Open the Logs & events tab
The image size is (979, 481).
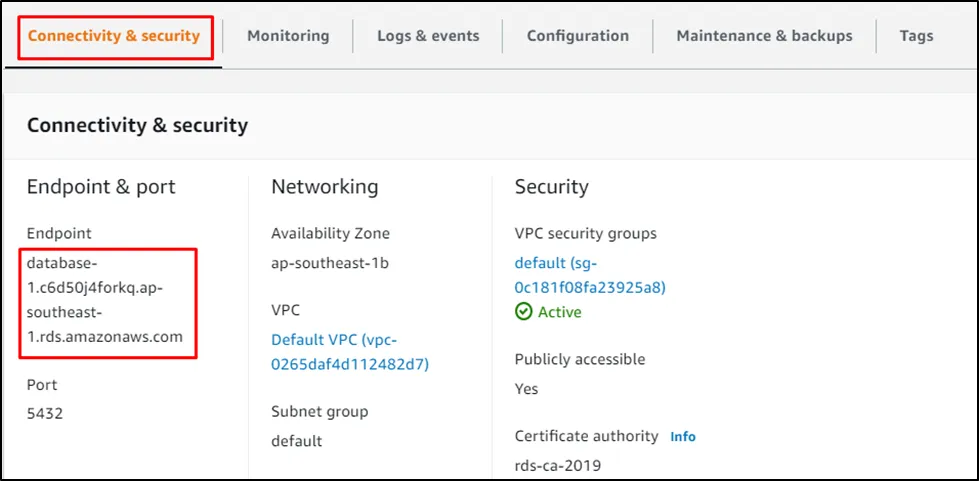pyautogui.click(x=428, y=36)
